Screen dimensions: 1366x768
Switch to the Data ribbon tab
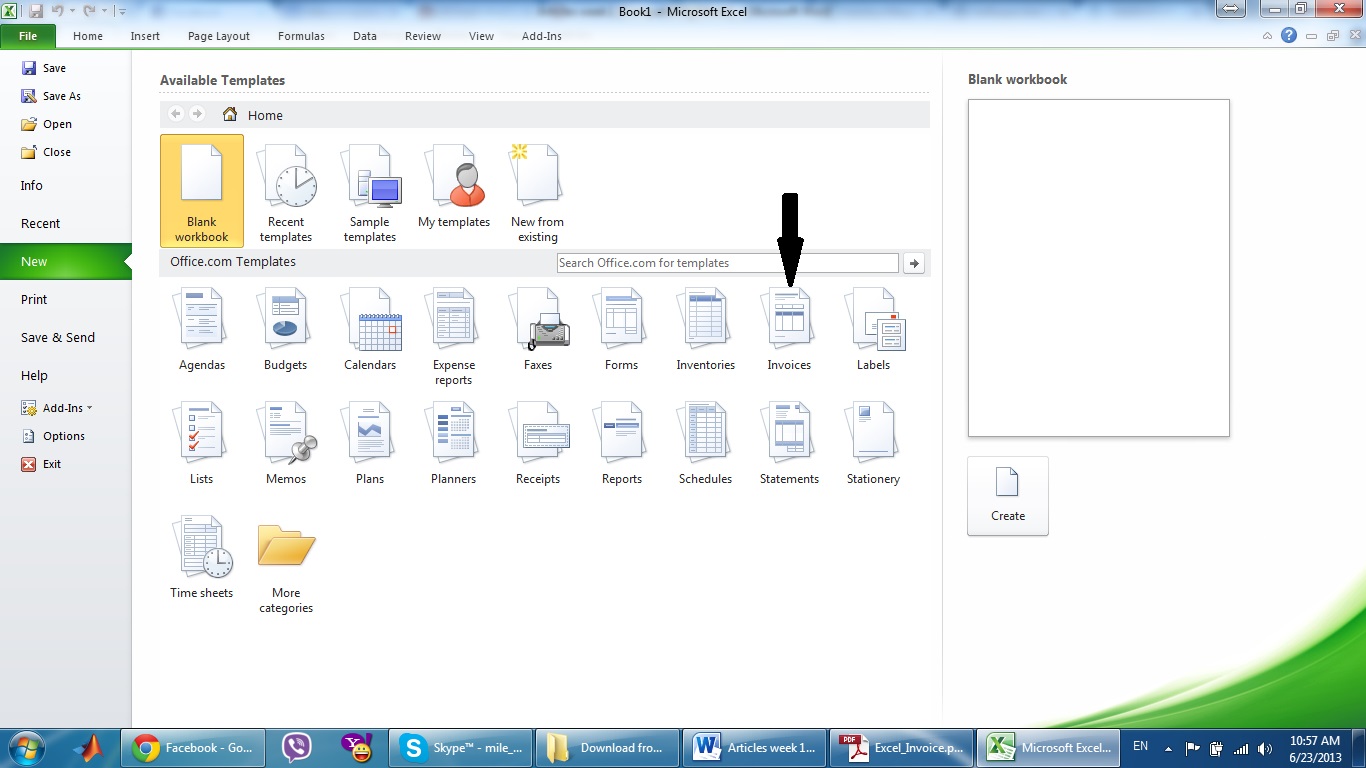pos(365,36)
